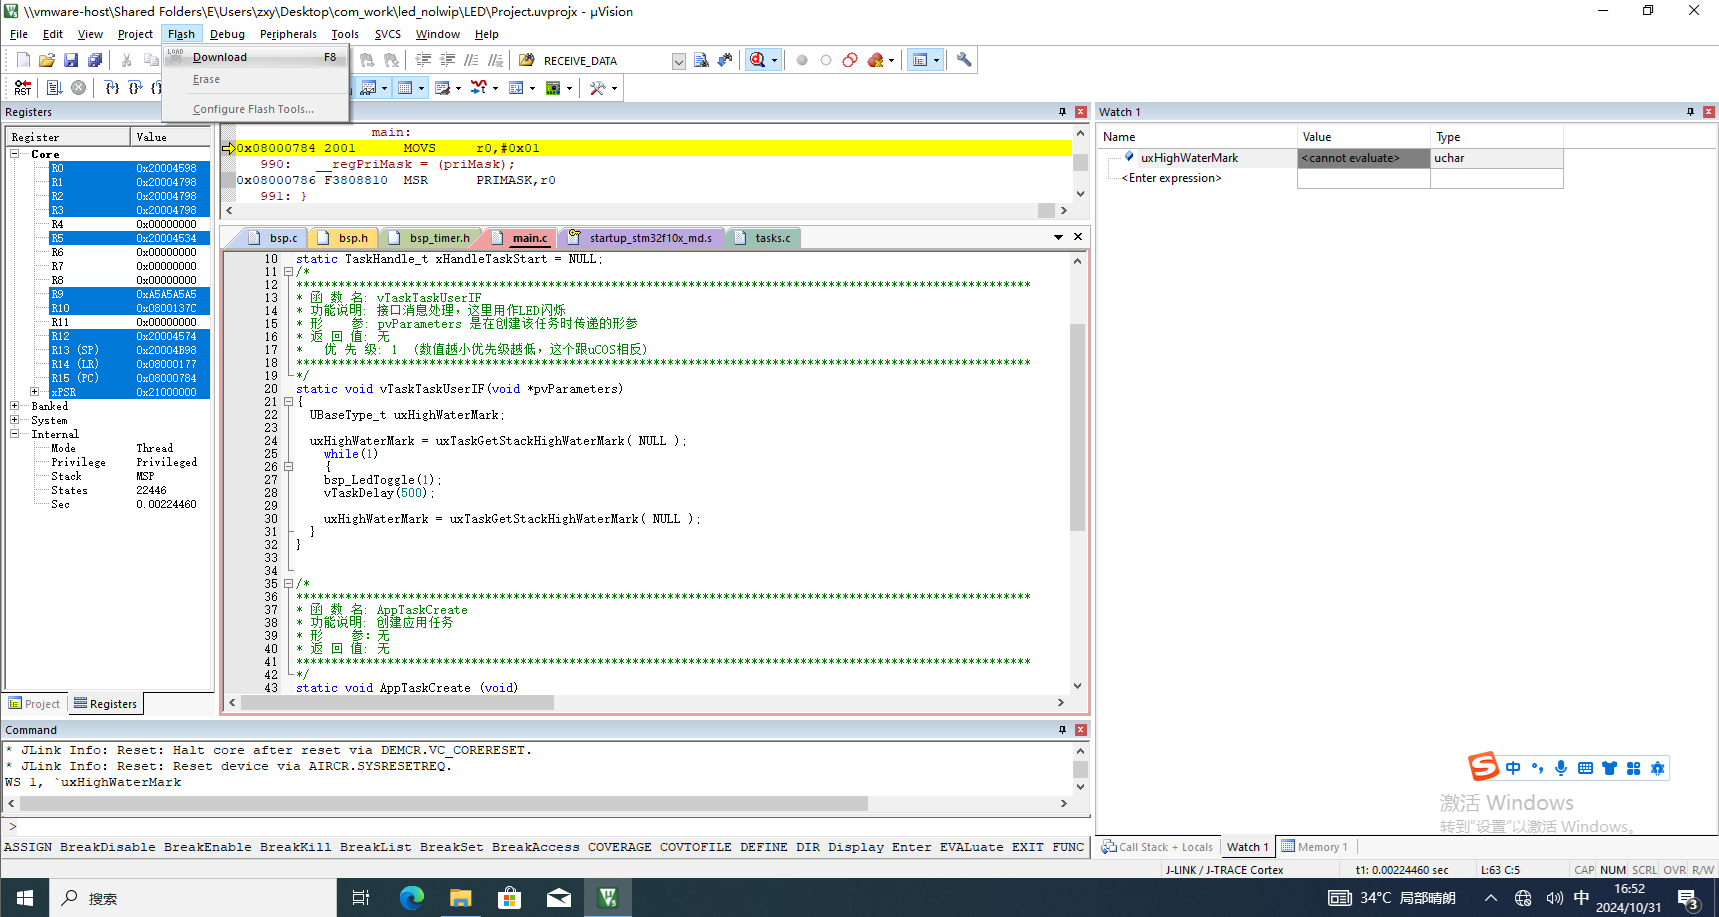
Task: Close the Watch 1 panel
Action: (1709, 112)
